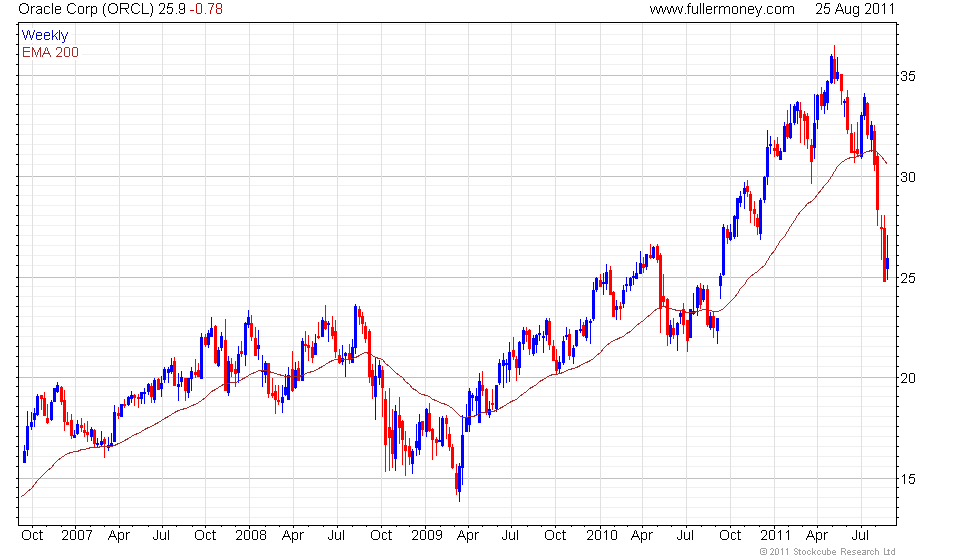Click the EMA 200 legend label
The height and width of the screenshot is (560, 980).
[x=51, y=52]
